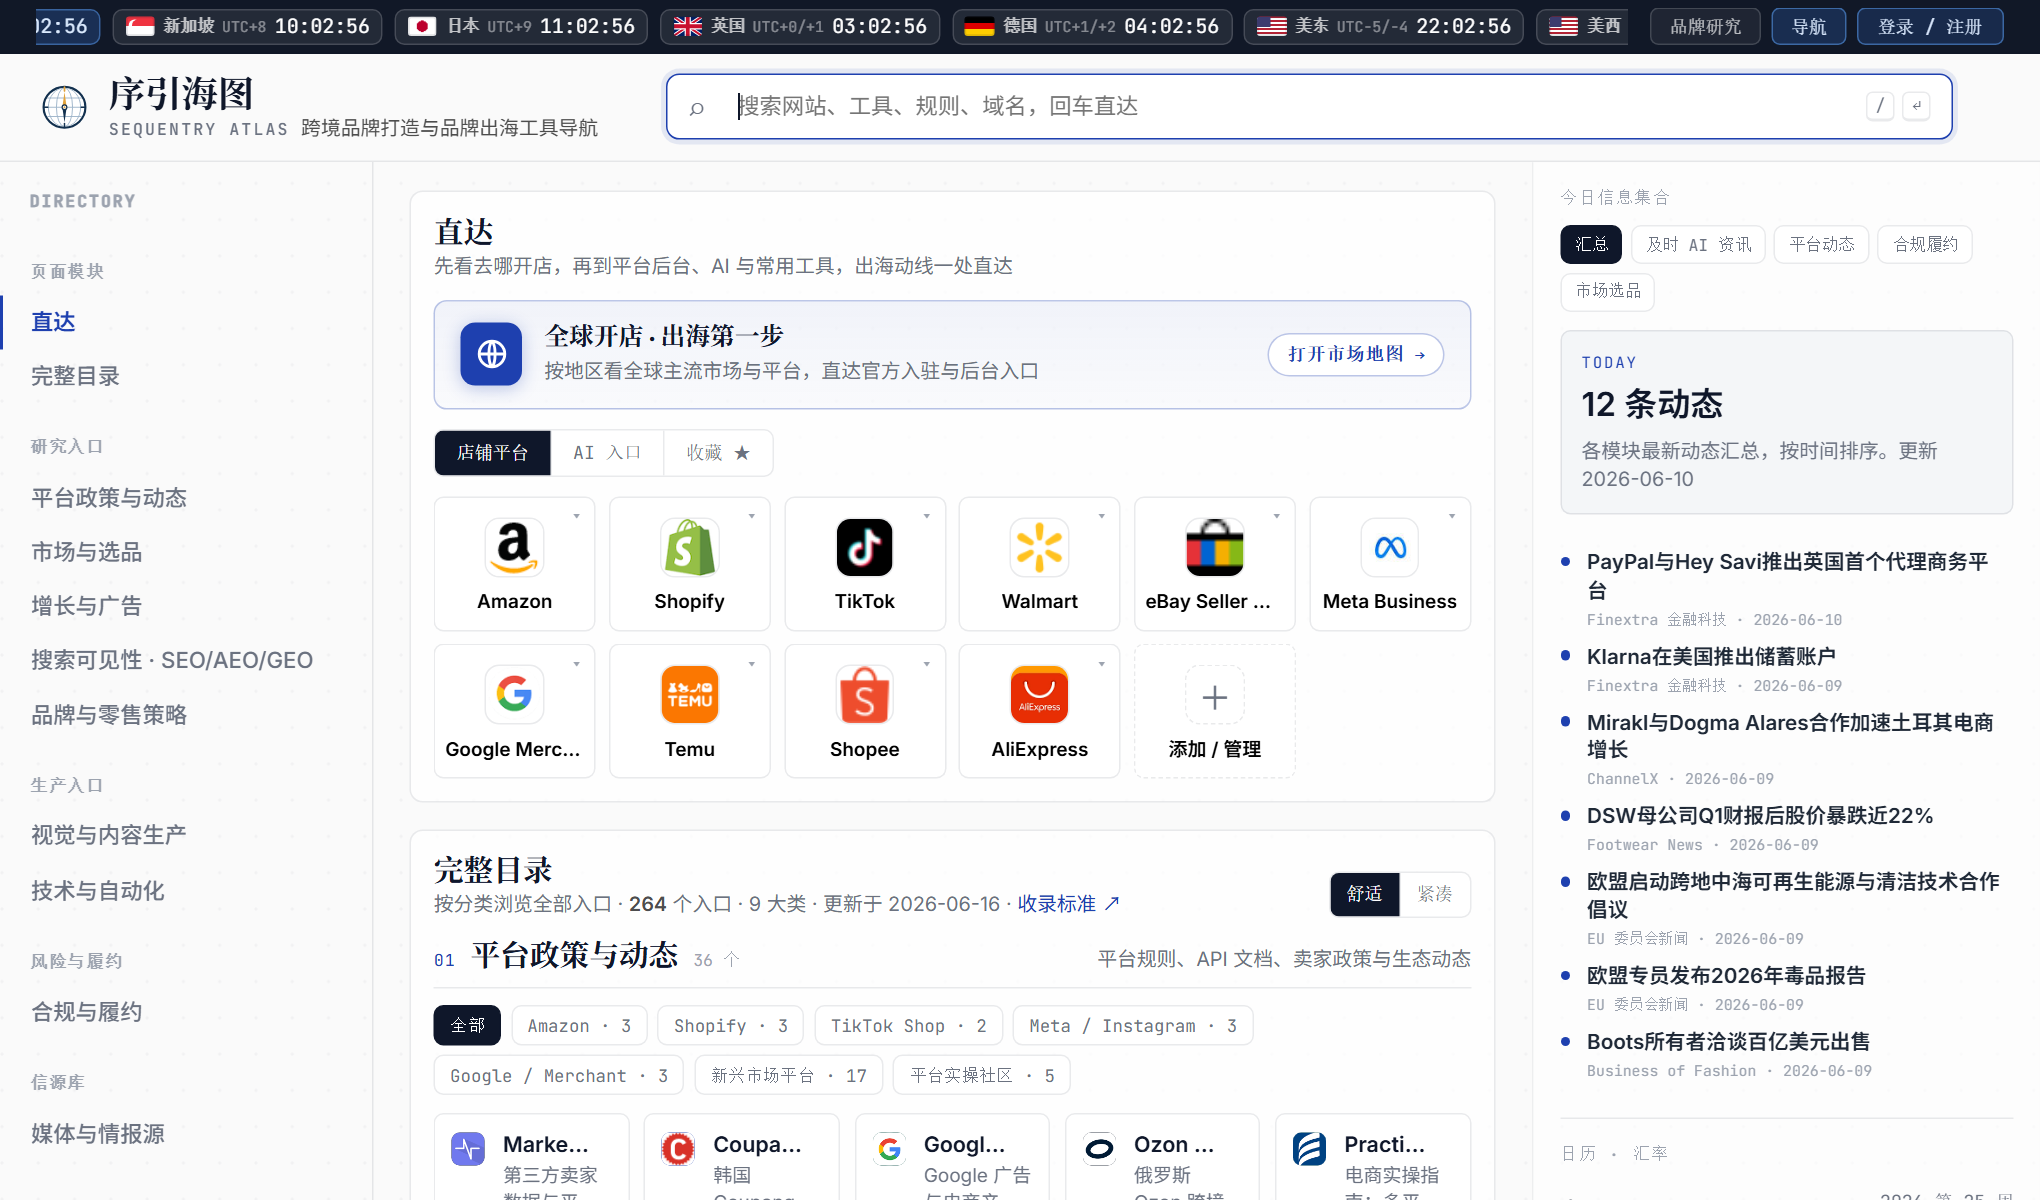
Task: Open the Practi... card icon
Action: point(1309,1149)
